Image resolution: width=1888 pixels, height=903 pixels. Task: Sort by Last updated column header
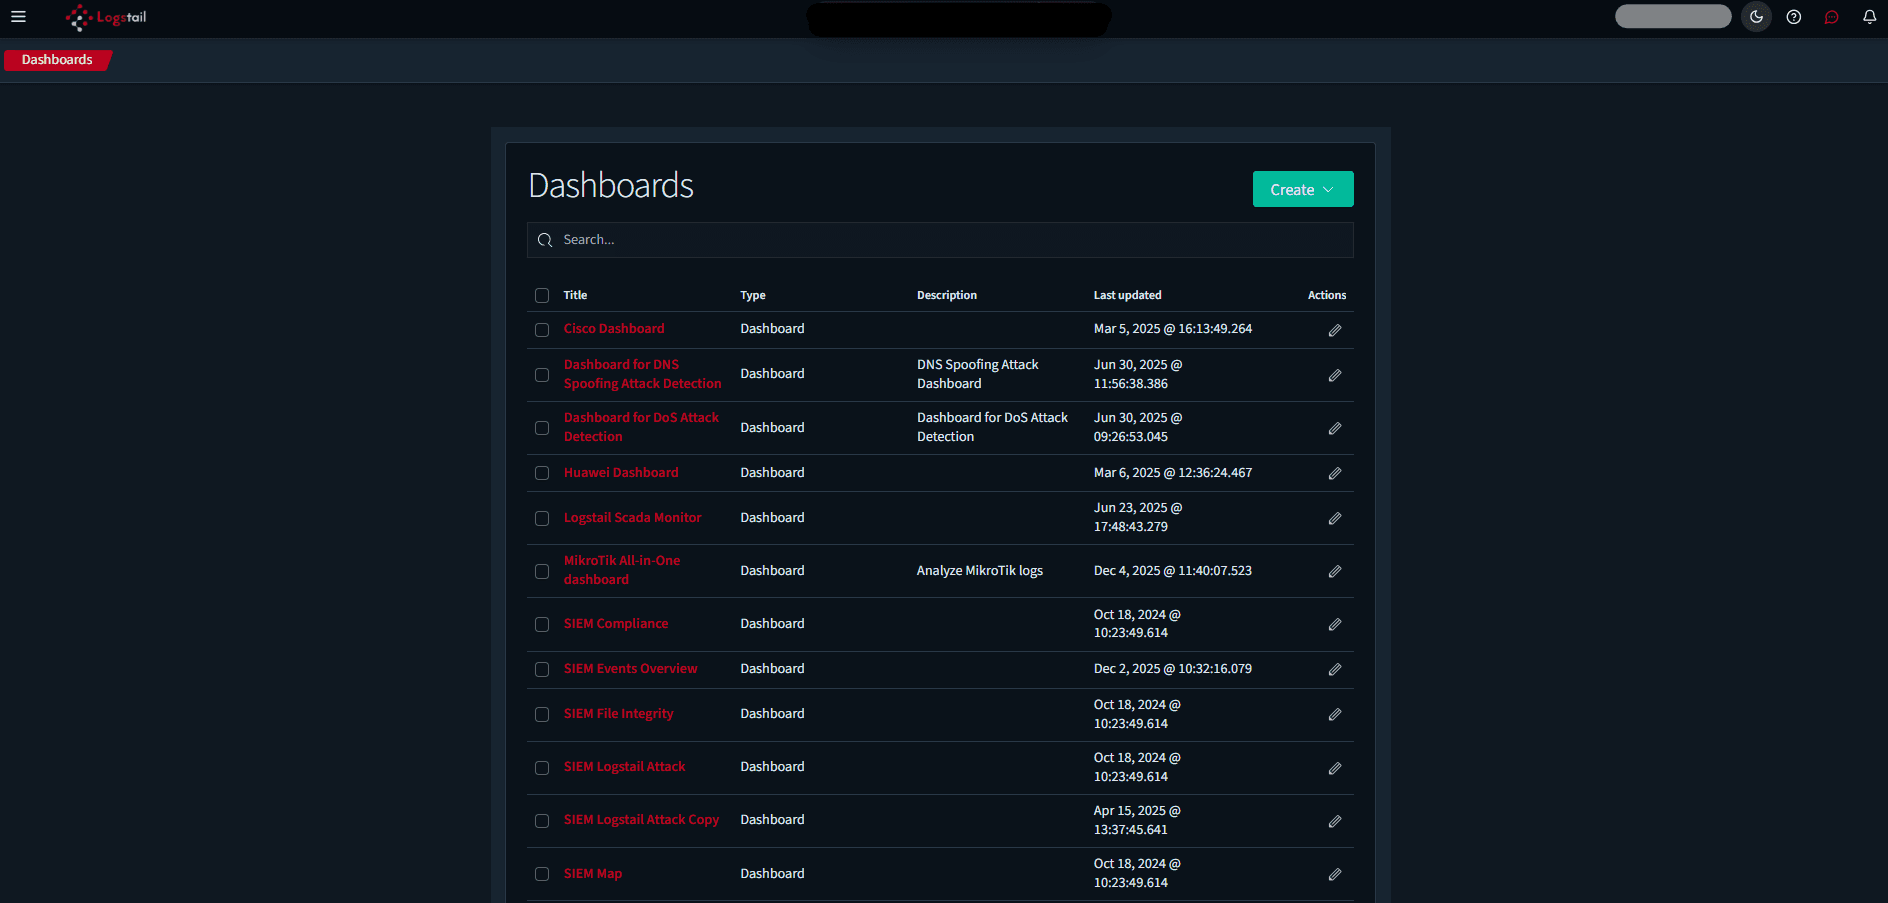(x=1127, y=295)
